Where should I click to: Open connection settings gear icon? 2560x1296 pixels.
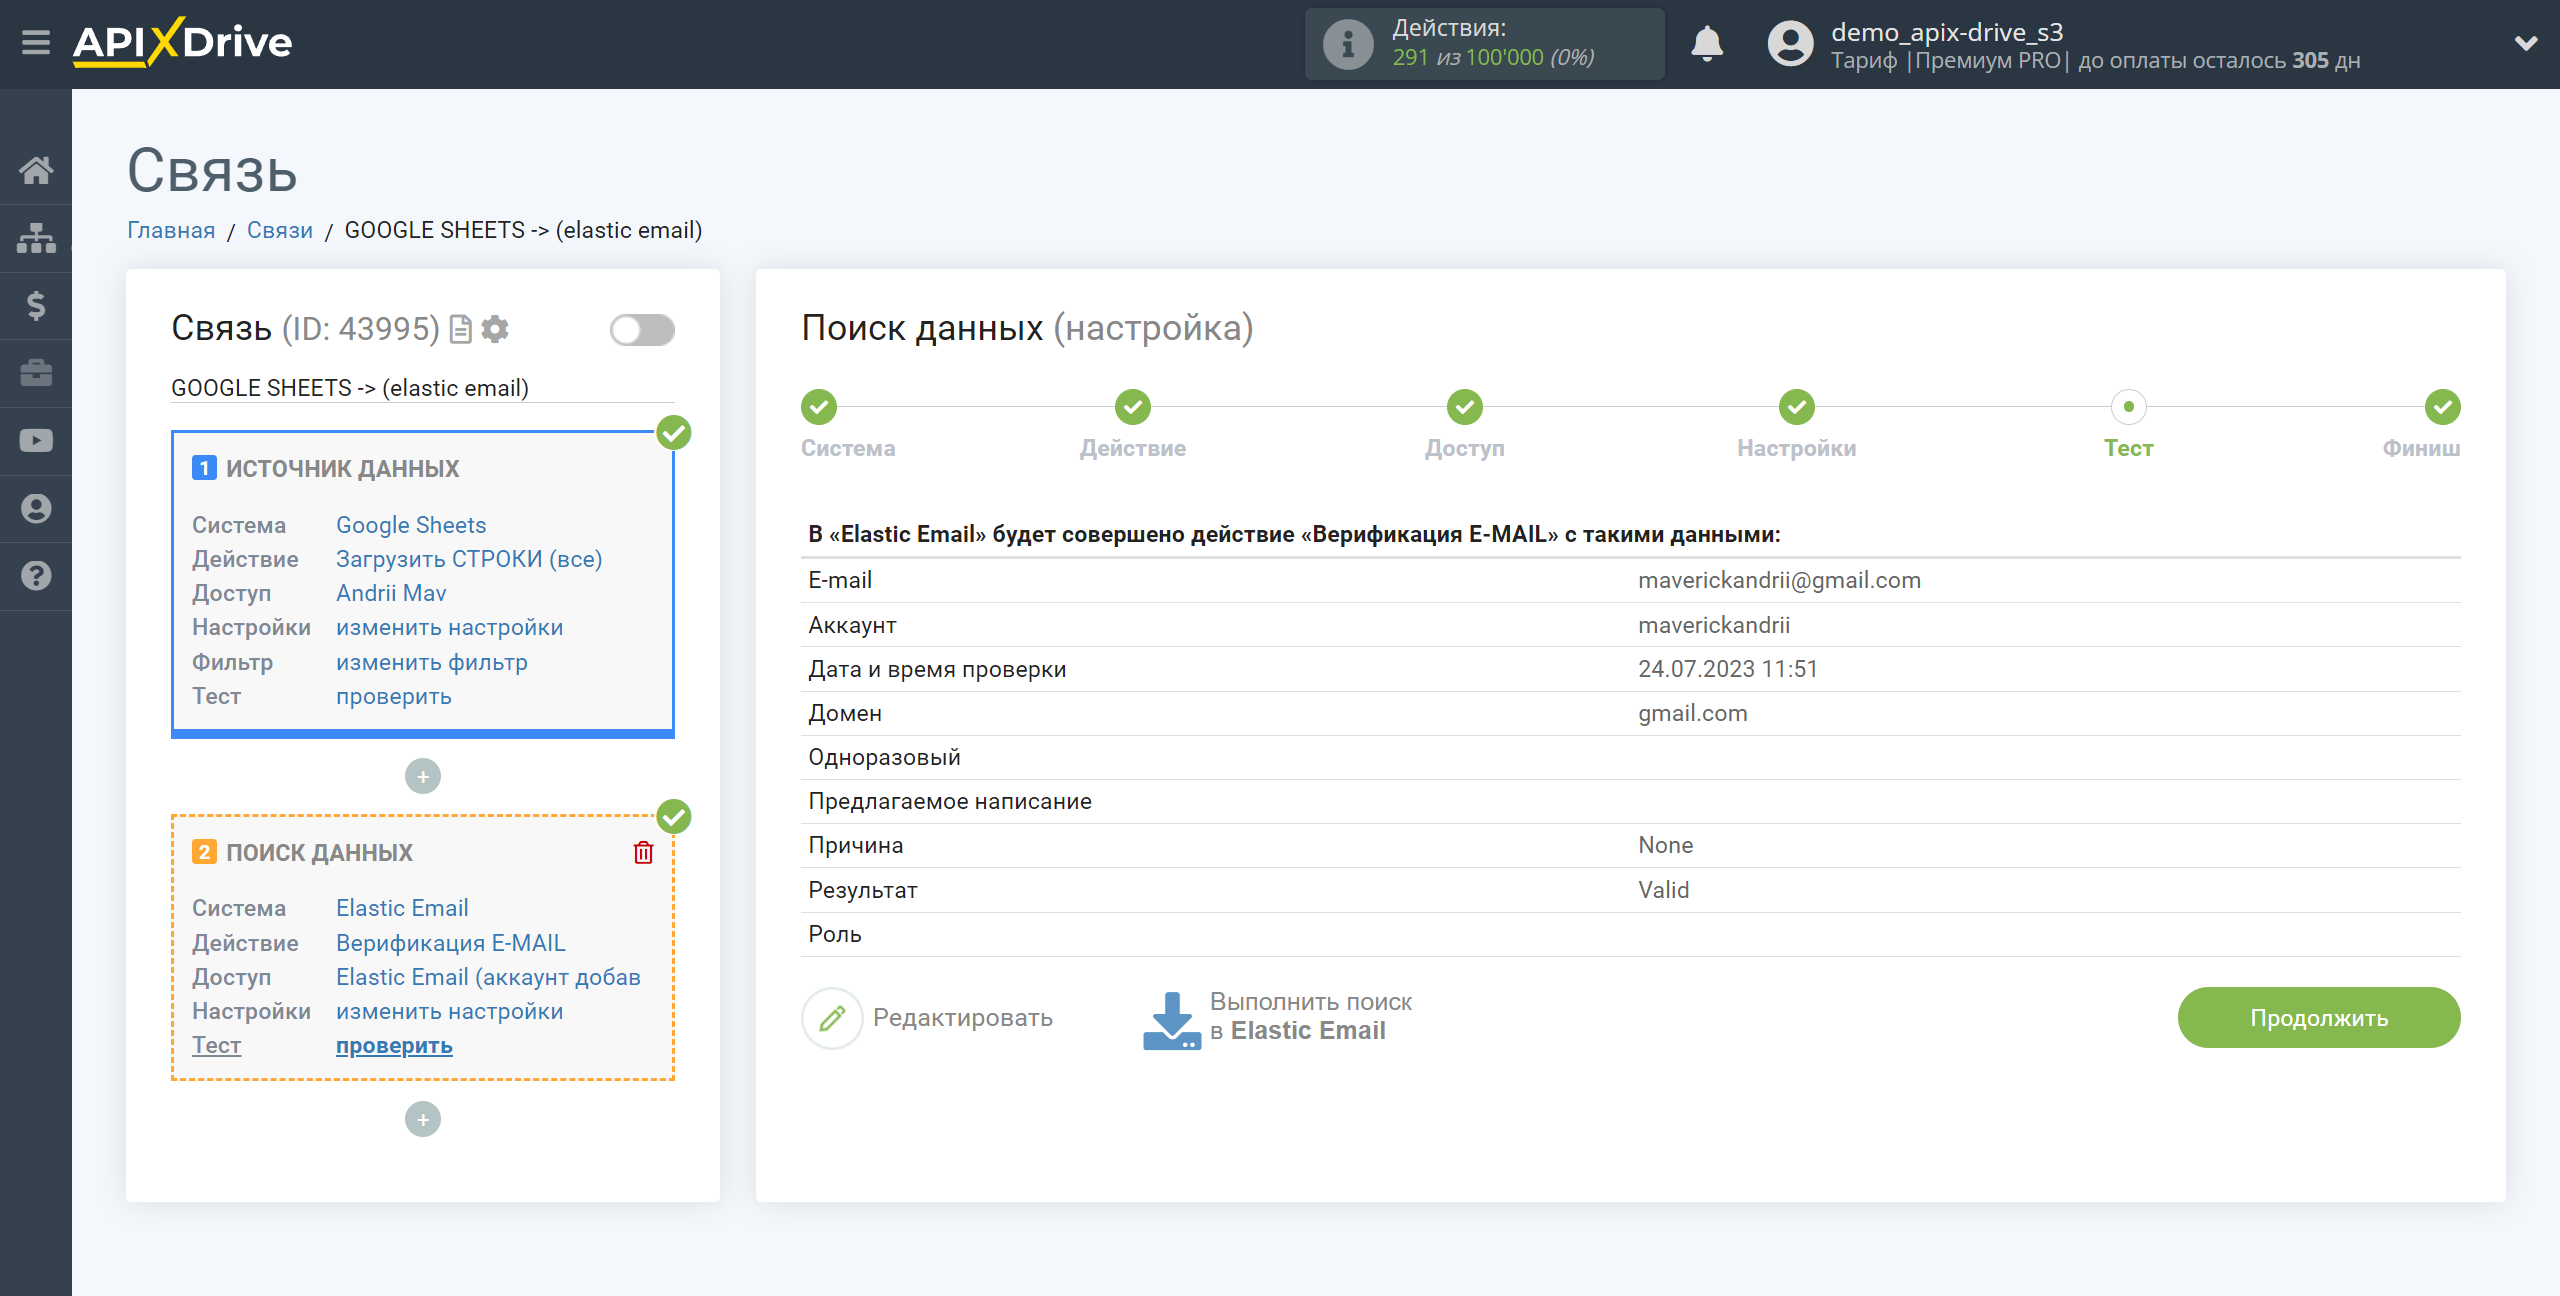point(495,329)
